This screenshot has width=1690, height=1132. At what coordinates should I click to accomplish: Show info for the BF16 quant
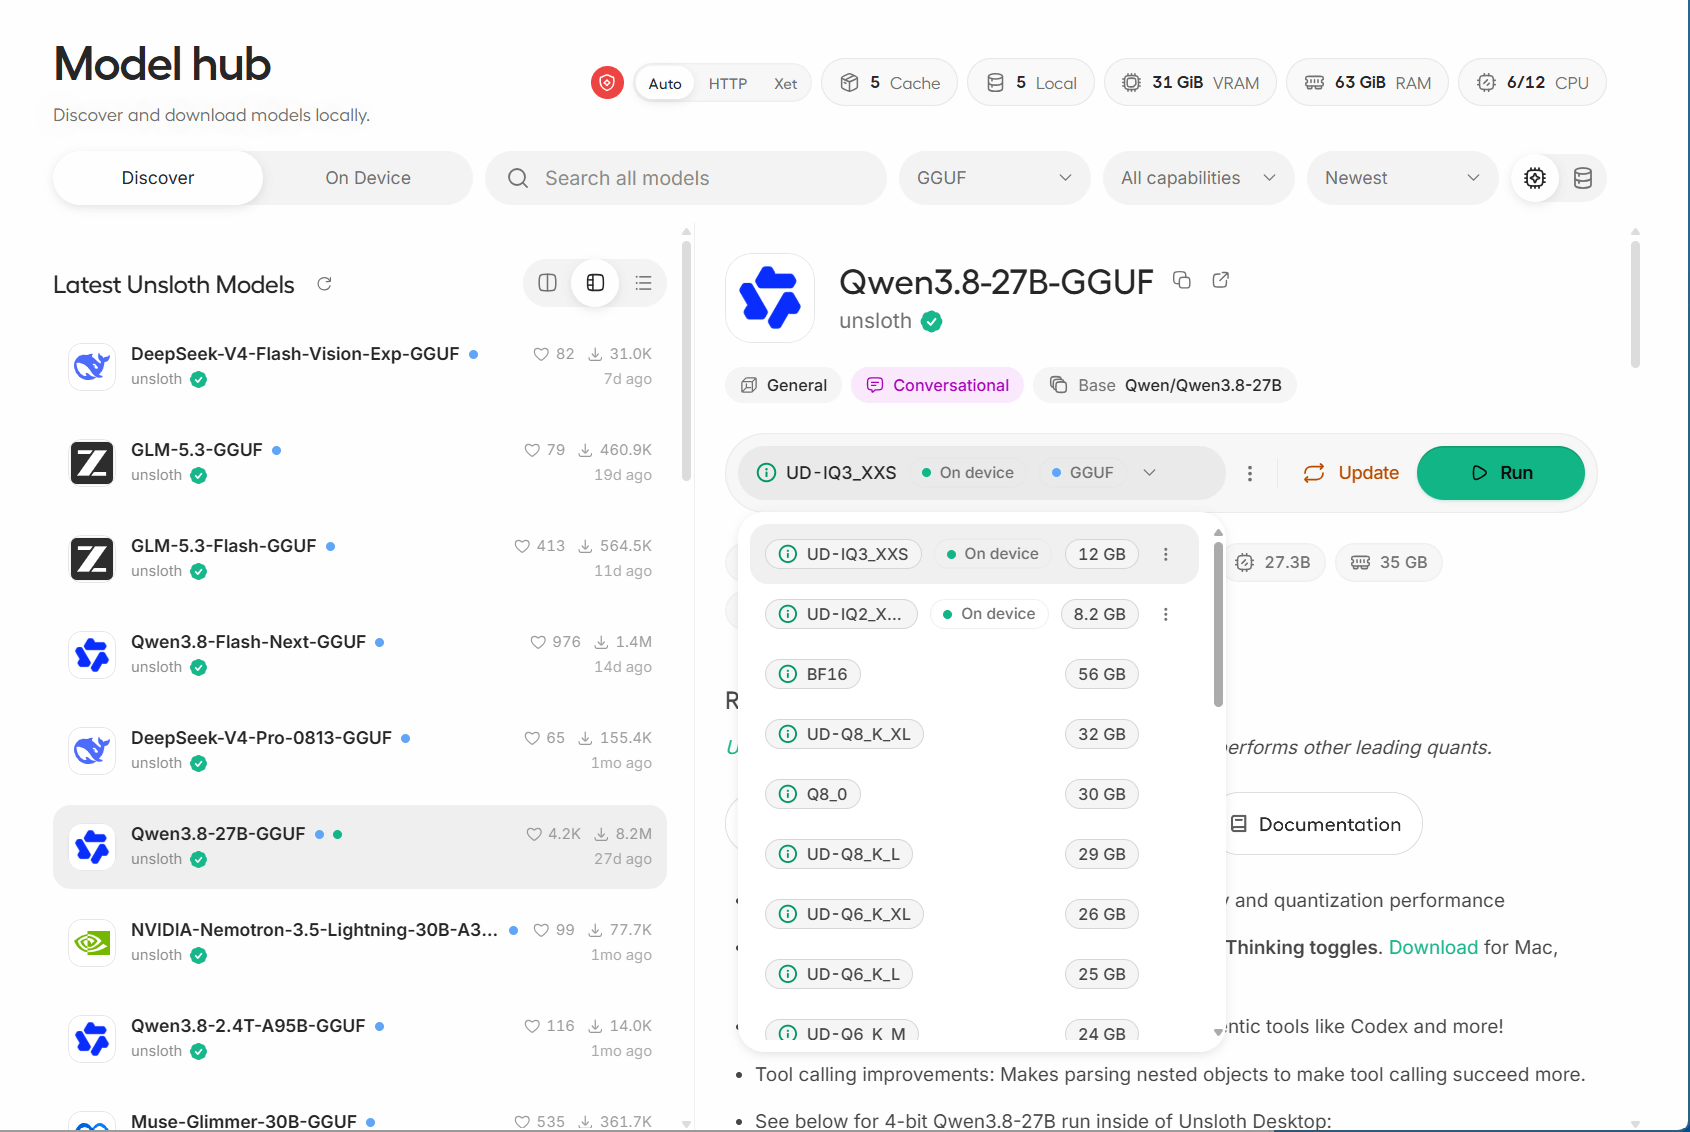[x=788, y=674]
